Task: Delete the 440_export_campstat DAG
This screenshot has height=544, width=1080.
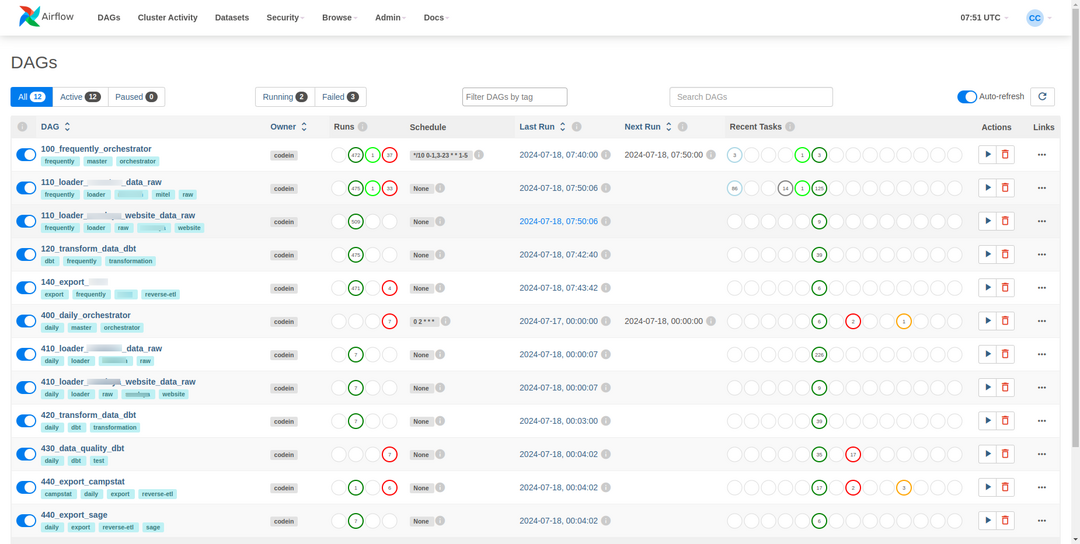Action: pos(1005,488)
